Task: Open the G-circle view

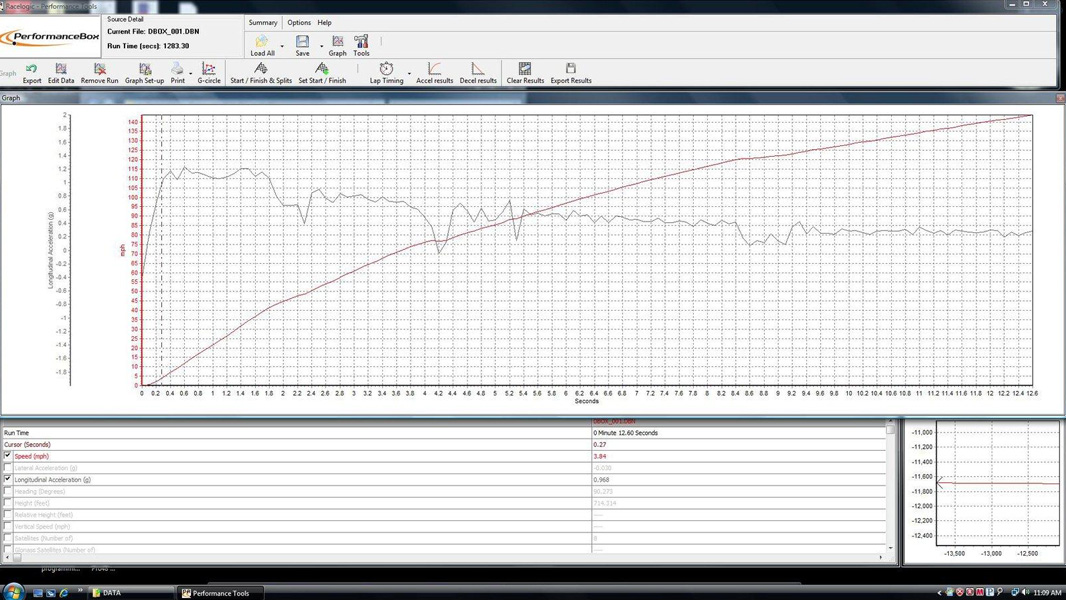Action: pyautogui.click(x=208, y=72)
